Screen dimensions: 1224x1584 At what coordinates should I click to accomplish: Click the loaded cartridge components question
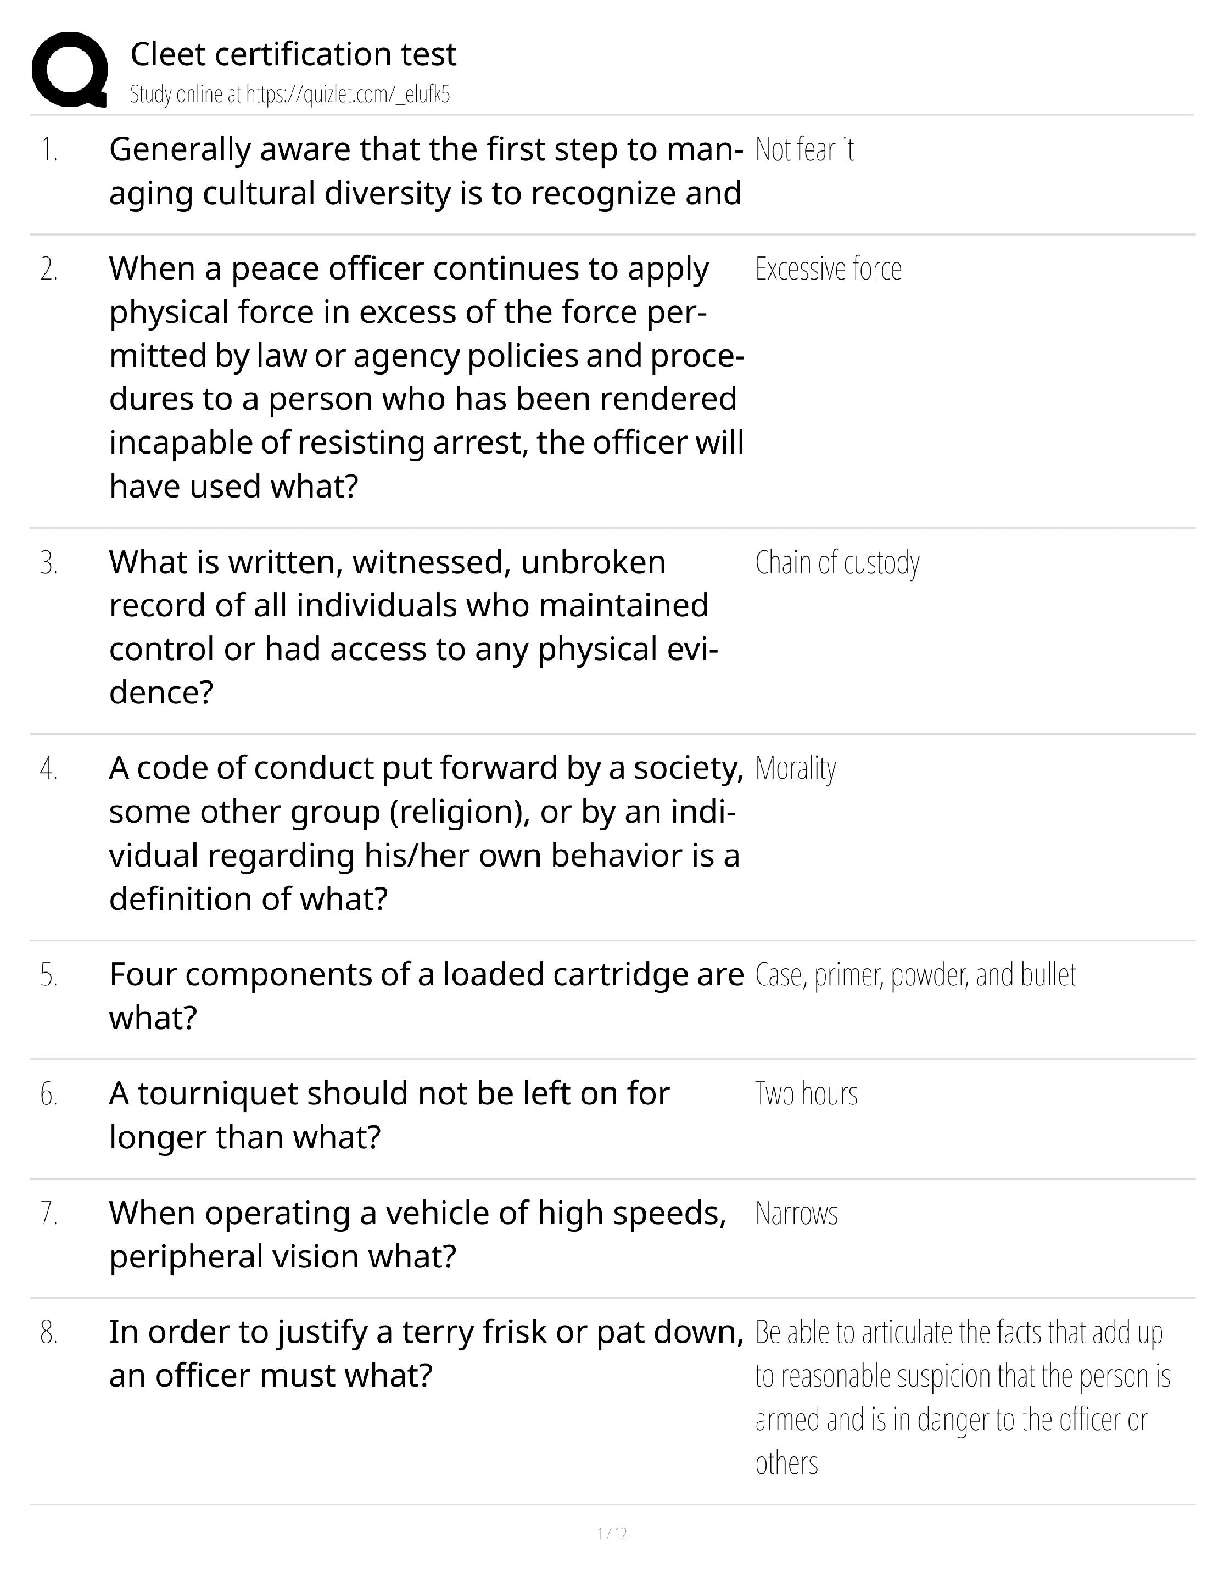coord(426,995)
